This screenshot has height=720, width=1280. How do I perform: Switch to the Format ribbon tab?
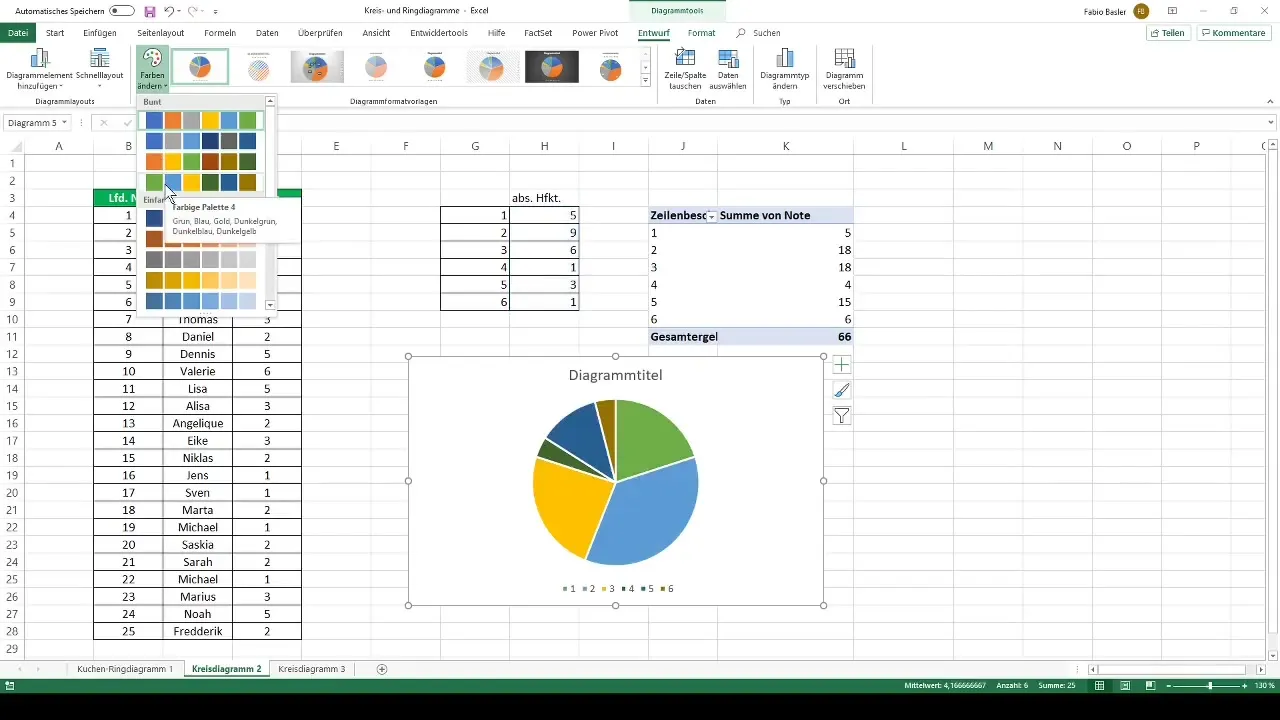(x=701, y=33)
